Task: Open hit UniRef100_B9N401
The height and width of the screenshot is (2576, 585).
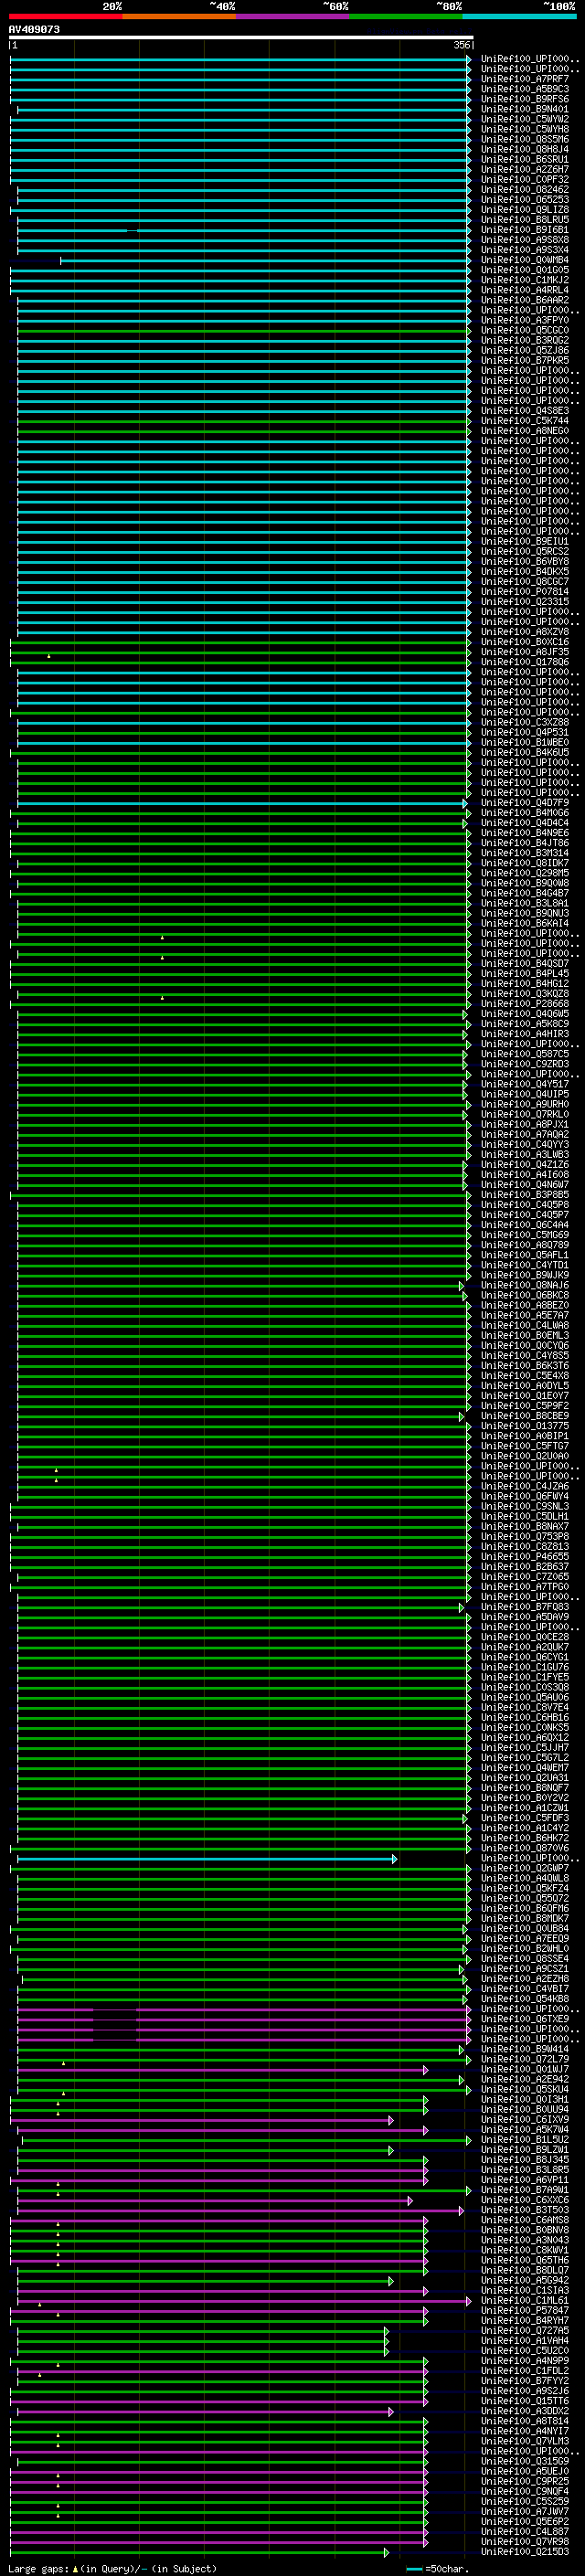Action: (x=524, y=109)
